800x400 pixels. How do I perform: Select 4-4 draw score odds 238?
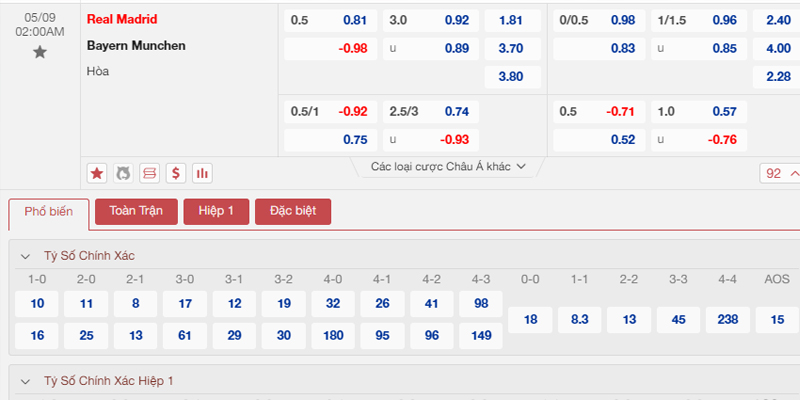point(728,320)
